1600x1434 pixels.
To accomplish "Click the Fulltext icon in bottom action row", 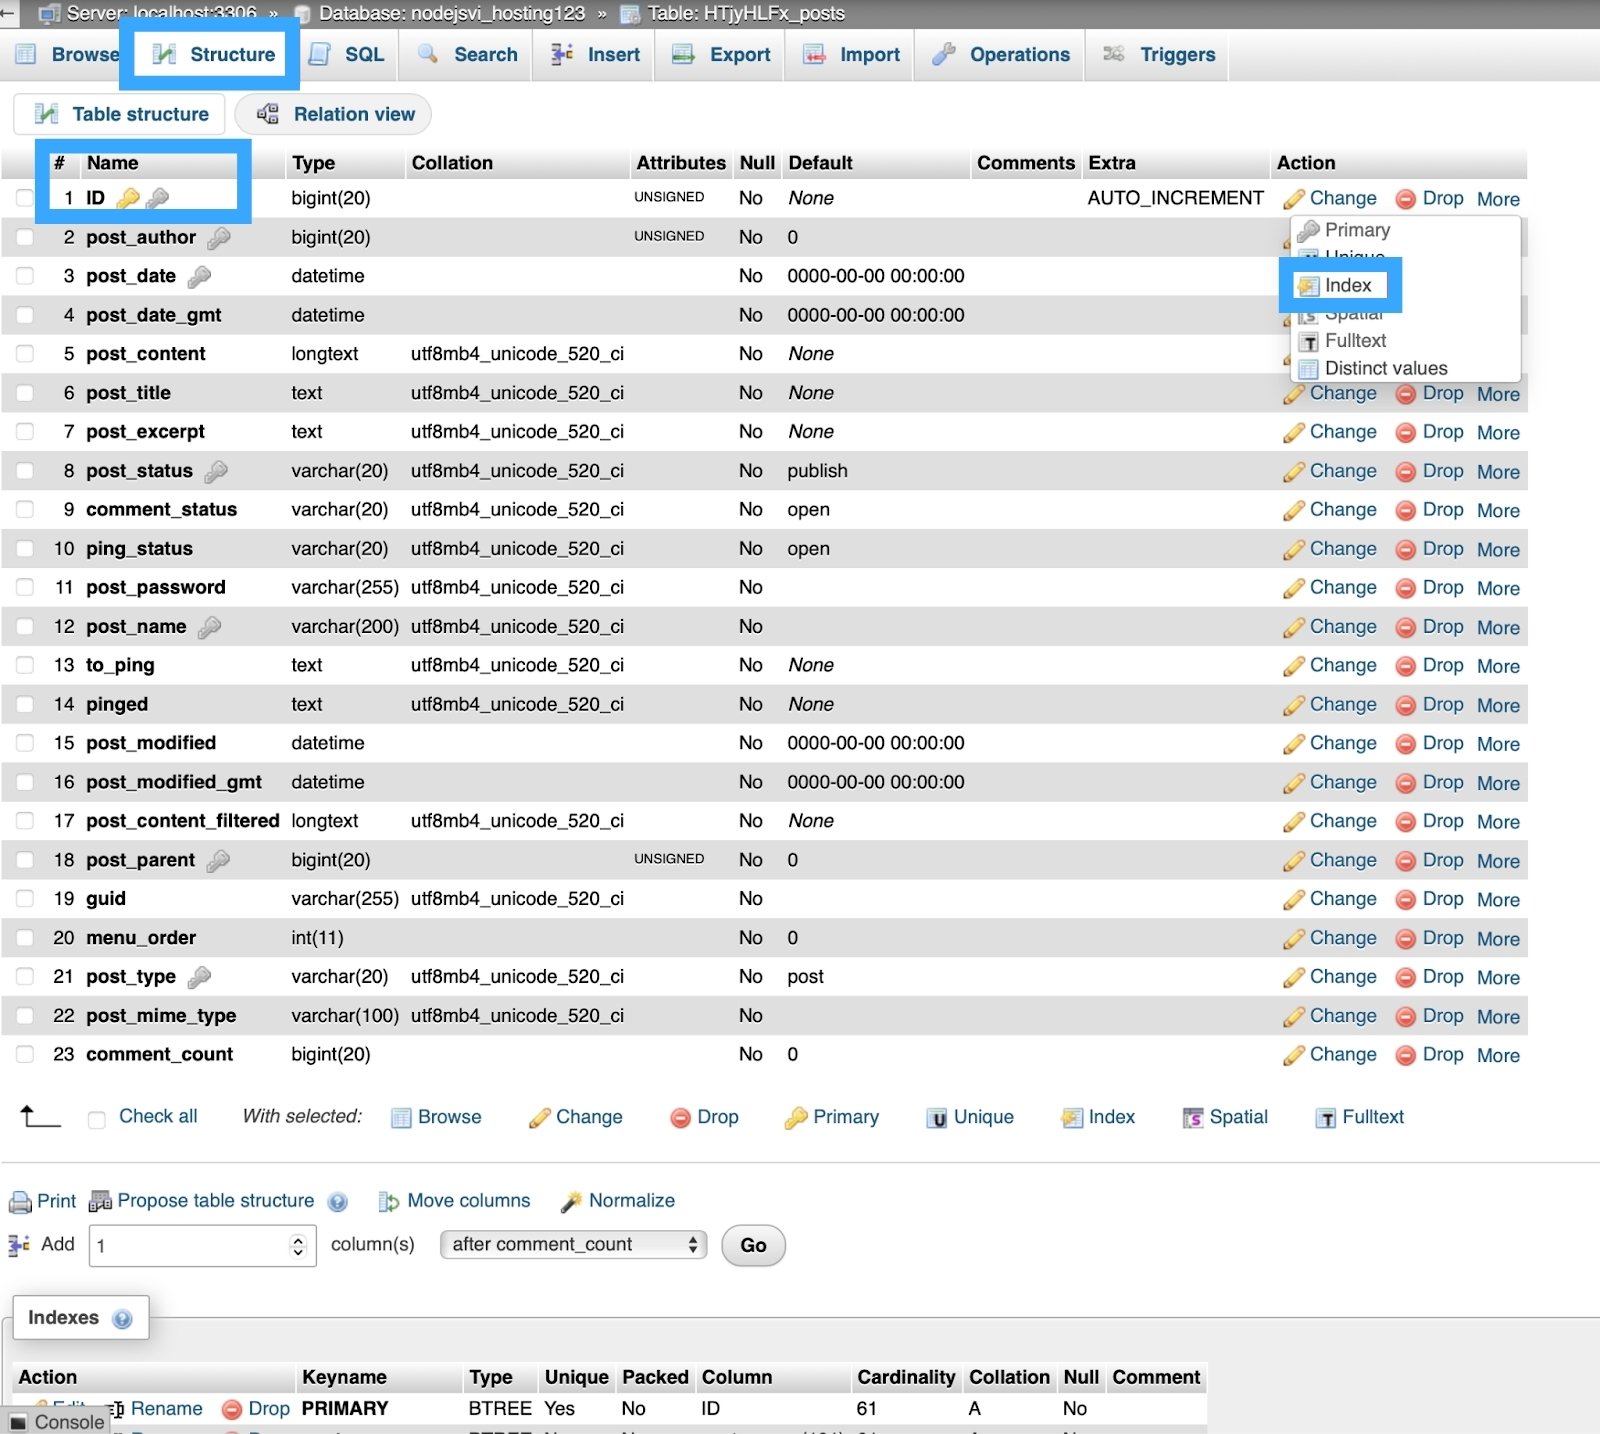I will [x=1326, y=1118].
